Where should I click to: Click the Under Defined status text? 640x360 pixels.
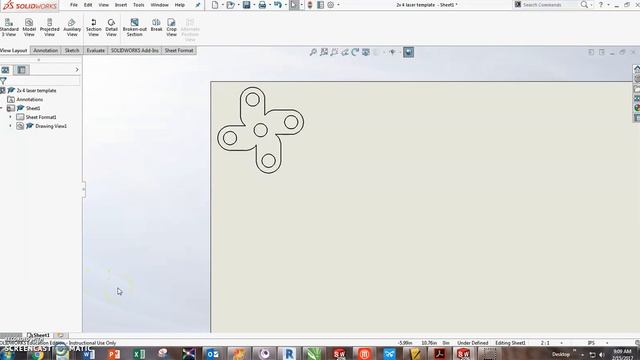[473, 343]
